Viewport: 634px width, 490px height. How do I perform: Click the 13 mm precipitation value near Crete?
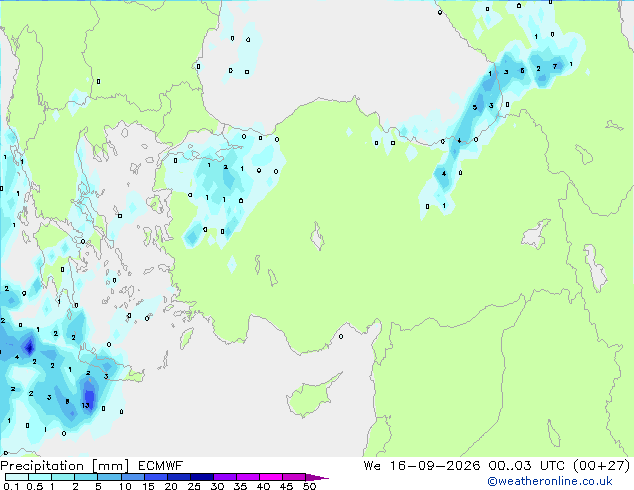pyautogui.click(x=85, y=405)
